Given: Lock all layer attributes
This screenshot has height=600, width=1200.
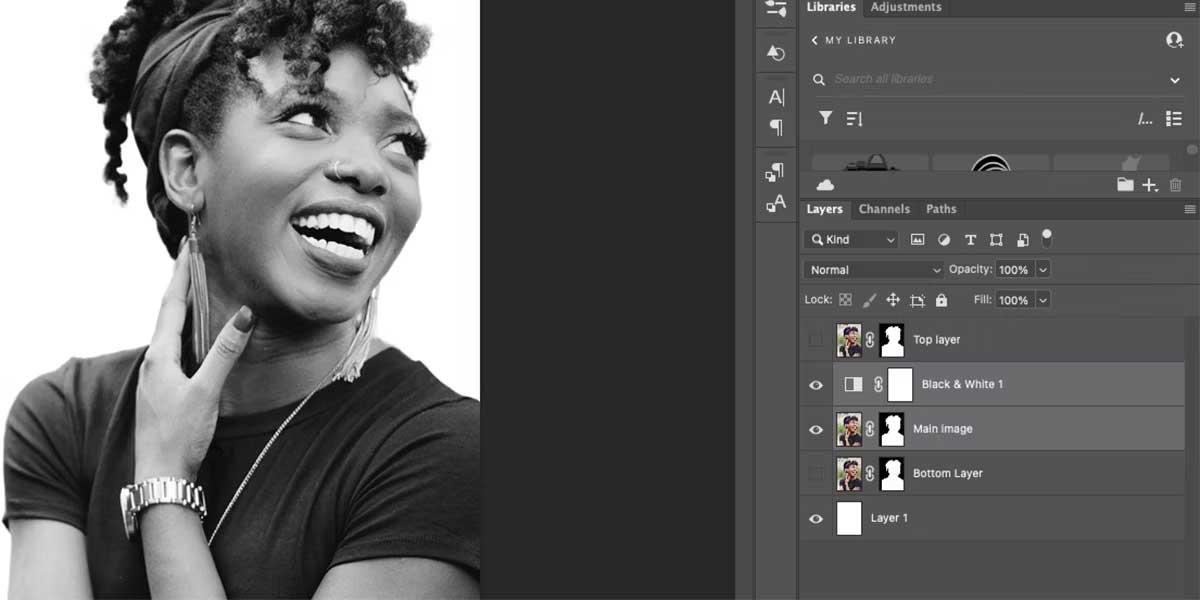Looking at the screenshot, I should click(x=941, y=300).
